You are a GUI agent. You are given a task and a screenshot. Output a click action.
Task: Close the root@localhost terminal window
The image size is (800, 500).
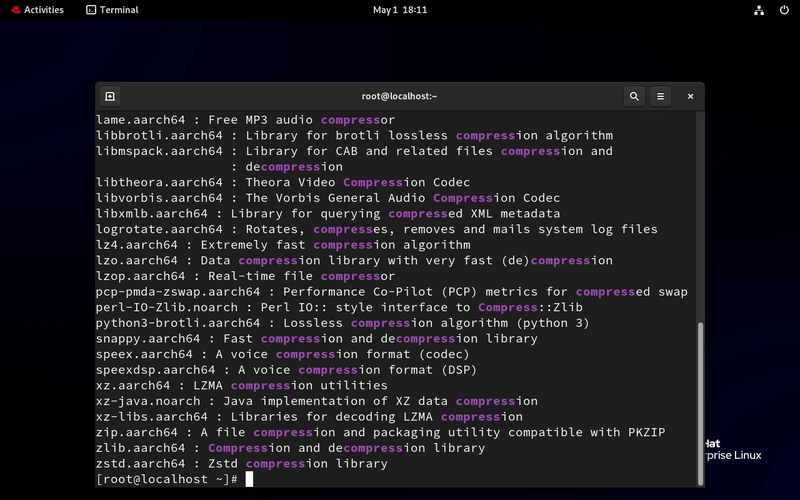(690, 96)
